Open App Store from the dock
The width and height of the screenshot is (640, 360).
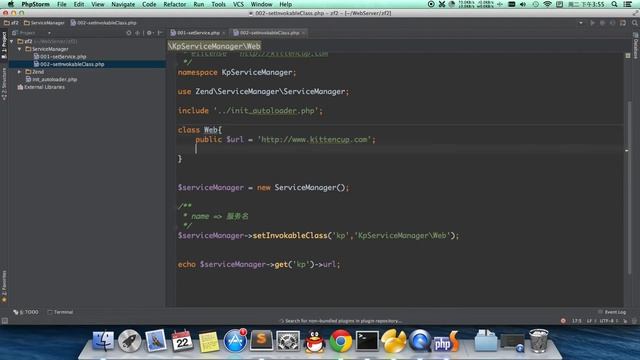click(x=235, y=341)
